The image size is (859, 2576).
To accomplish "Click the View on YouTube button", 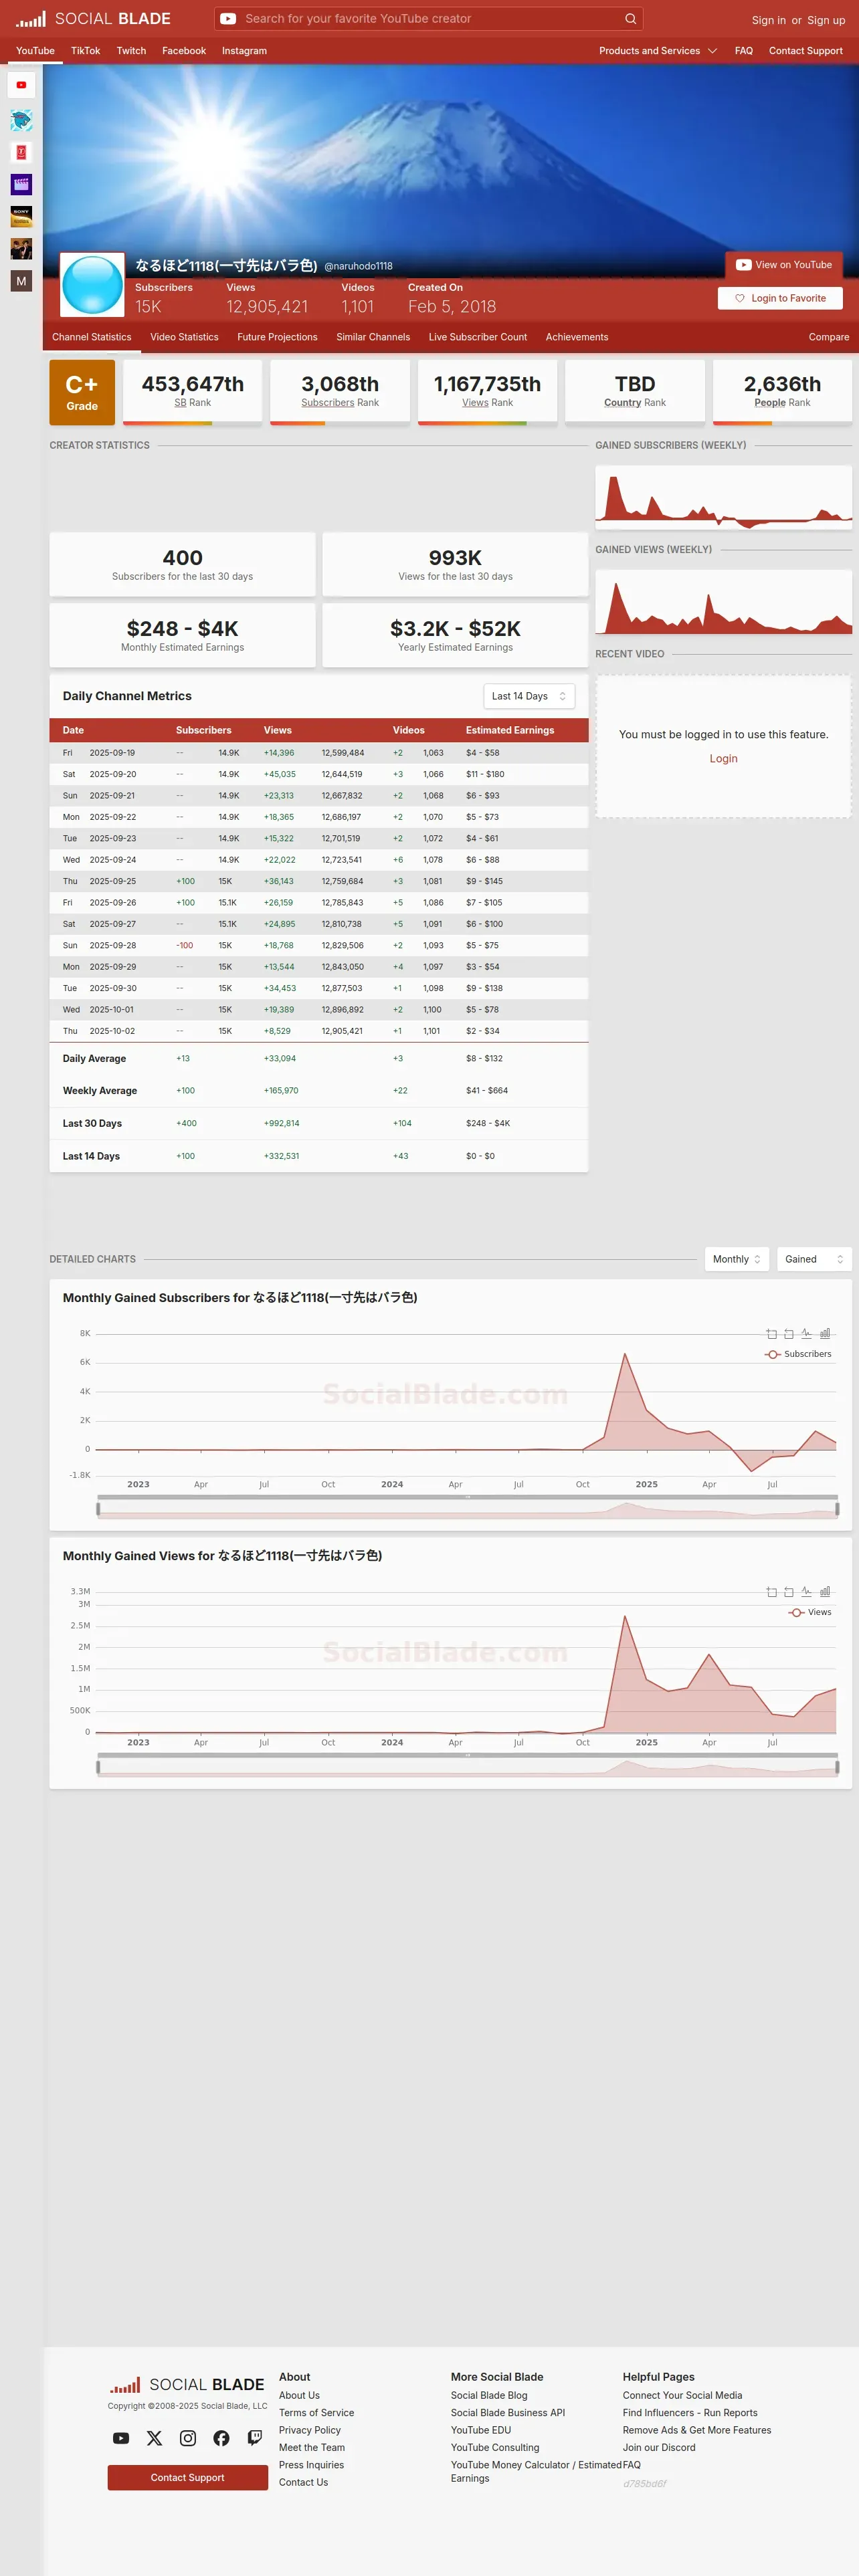I will 784,265.
